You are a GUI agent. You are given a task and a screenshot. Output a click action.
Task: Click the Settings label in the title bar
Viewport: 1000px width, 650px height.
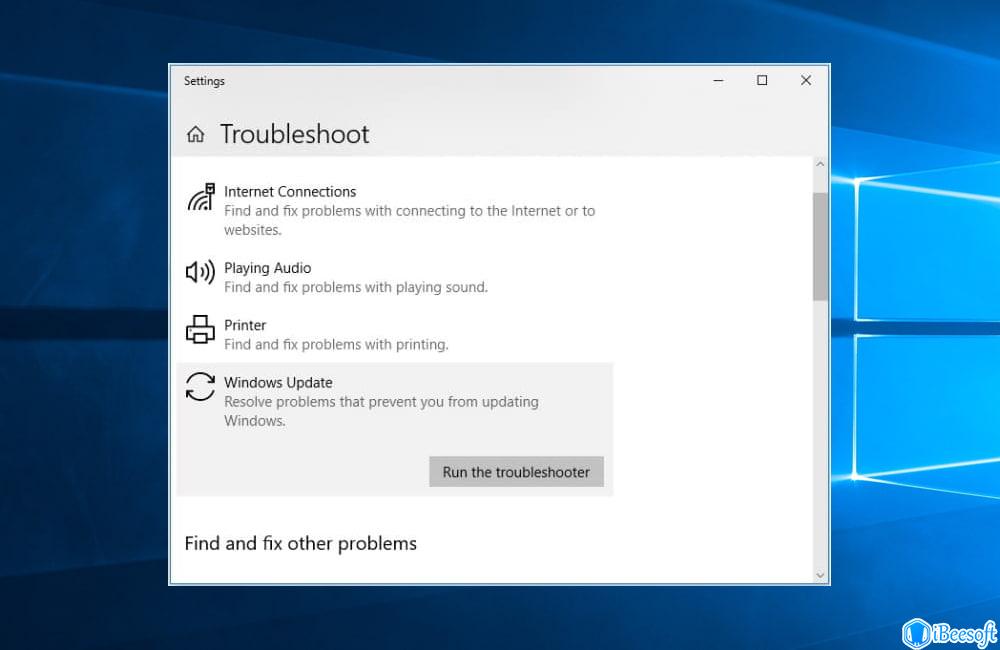point(204,81)
